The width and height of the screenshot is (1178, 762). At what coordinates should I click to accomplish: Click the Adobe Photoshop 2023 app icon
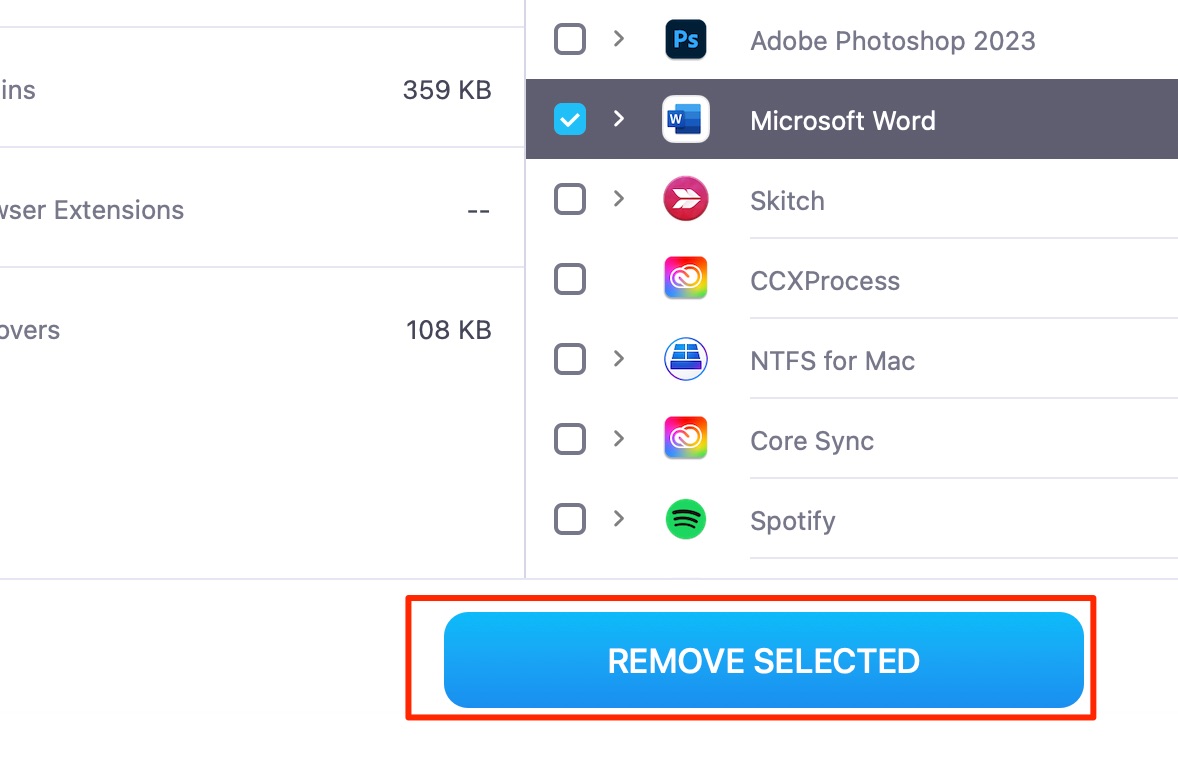pyautogui.click(x=685, y=39)
